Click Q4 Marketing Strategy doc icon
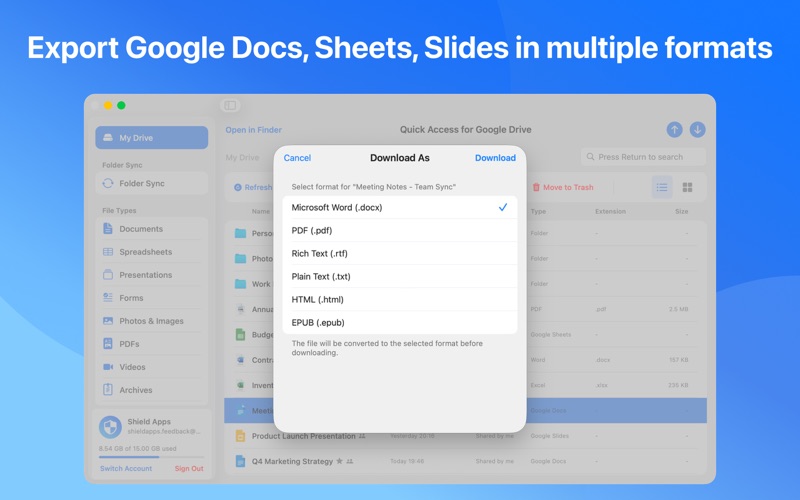 click(x=240, y=461)
